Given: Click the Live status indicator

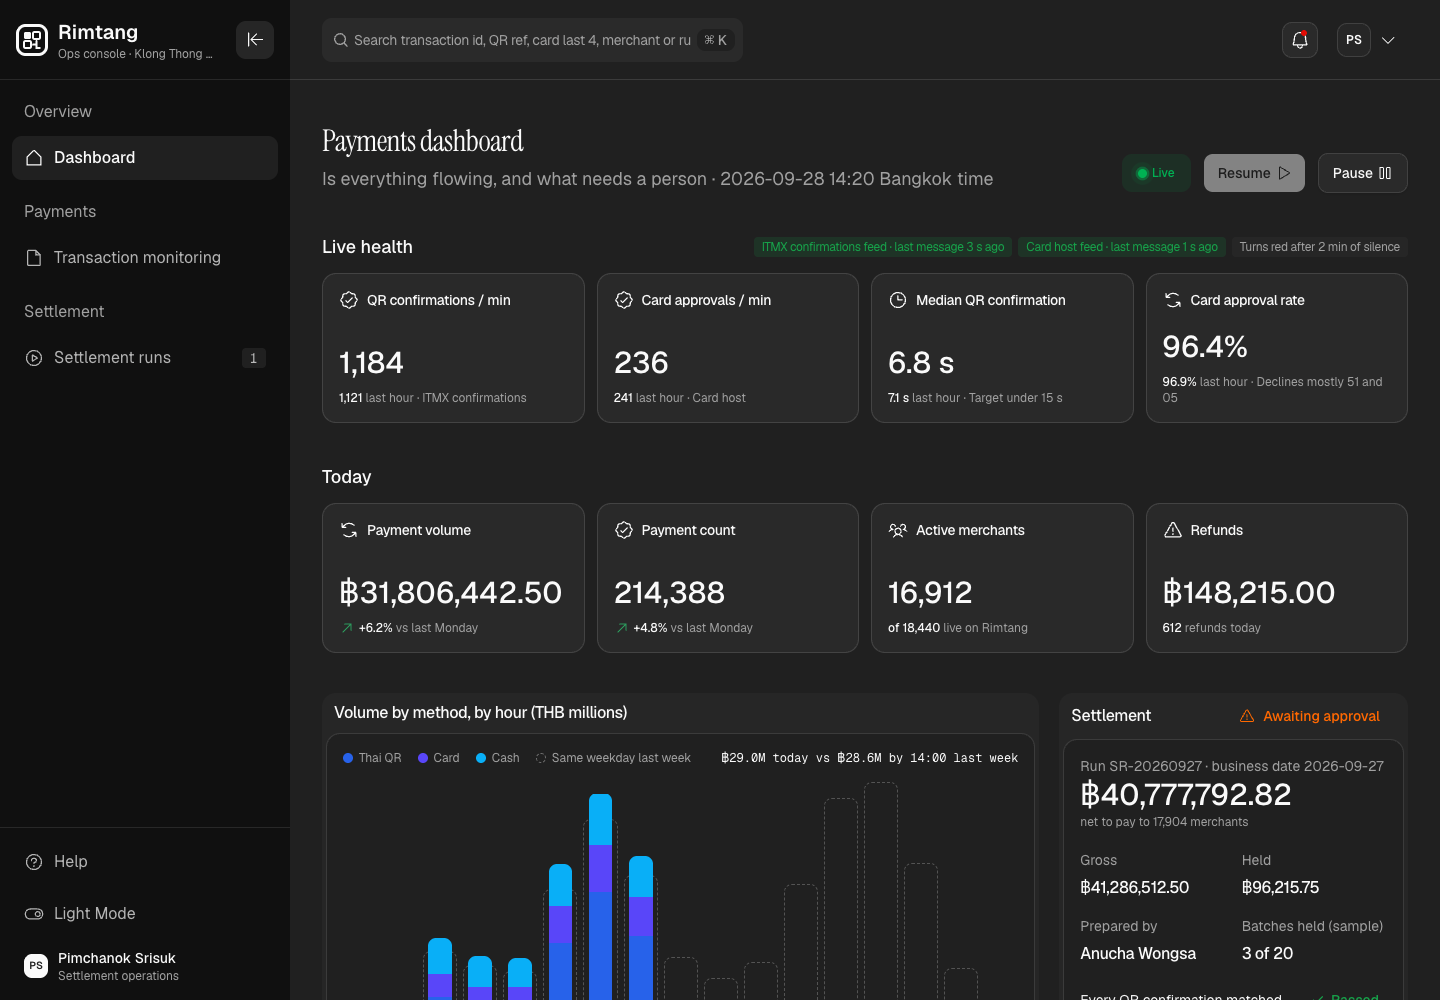Looking at the screenshot, I should click(1156, 173).
